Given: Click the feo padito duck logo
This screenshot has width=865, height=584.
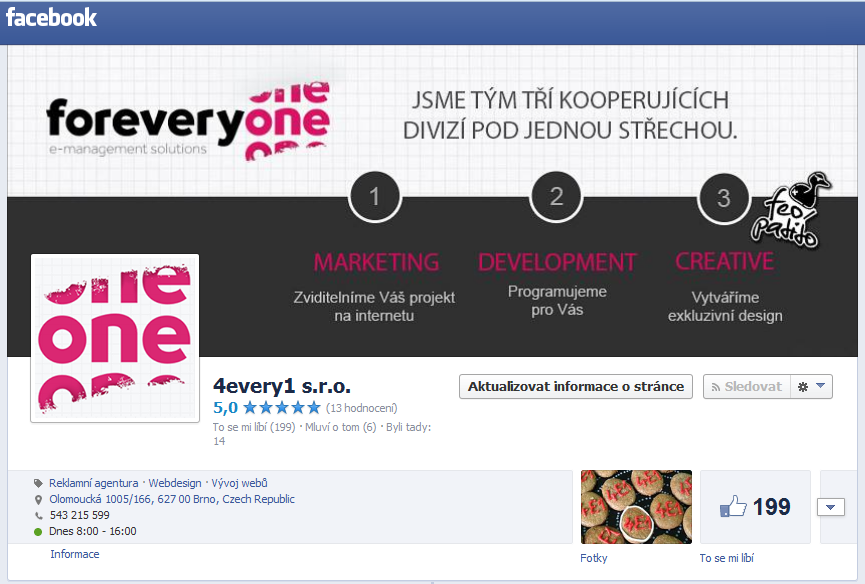Looking at the screenshot, I should (x=789, y=210).
